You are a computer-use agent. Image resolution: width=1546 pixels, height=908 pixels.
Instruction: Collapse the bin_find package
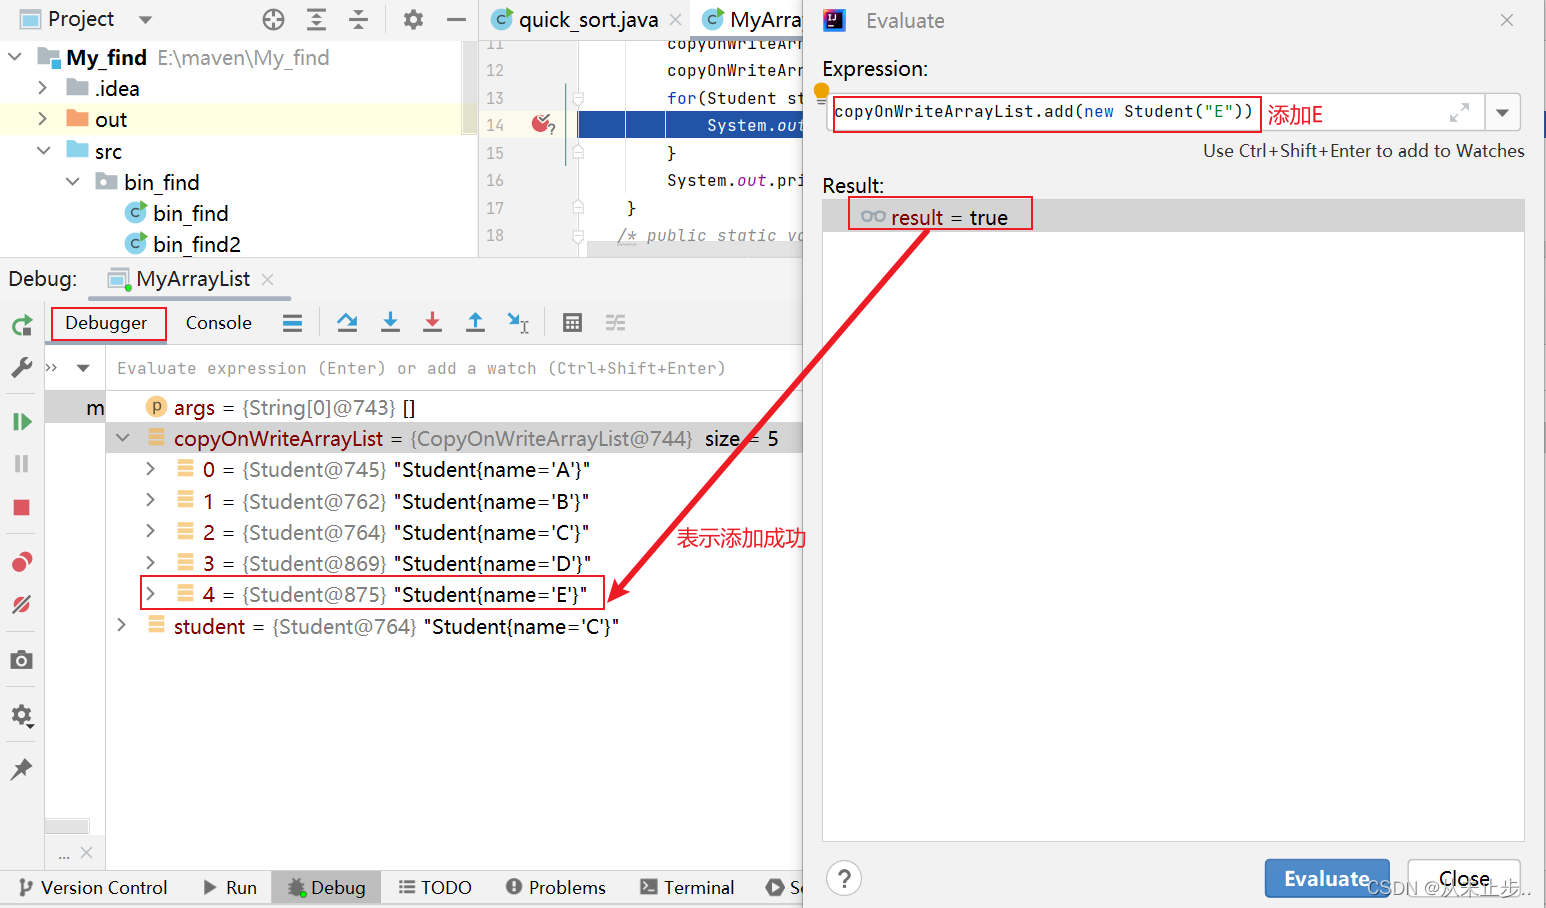click(x=72, y=182)
